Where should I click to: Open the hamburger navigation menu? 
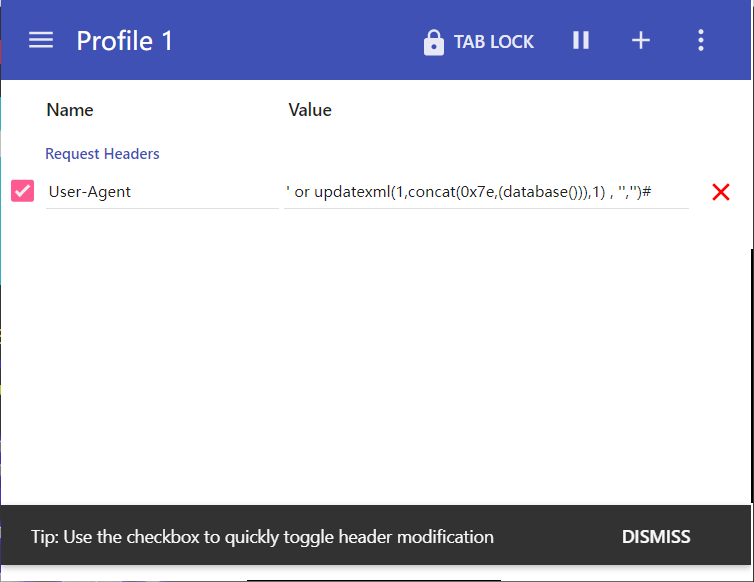pos(41,40)
